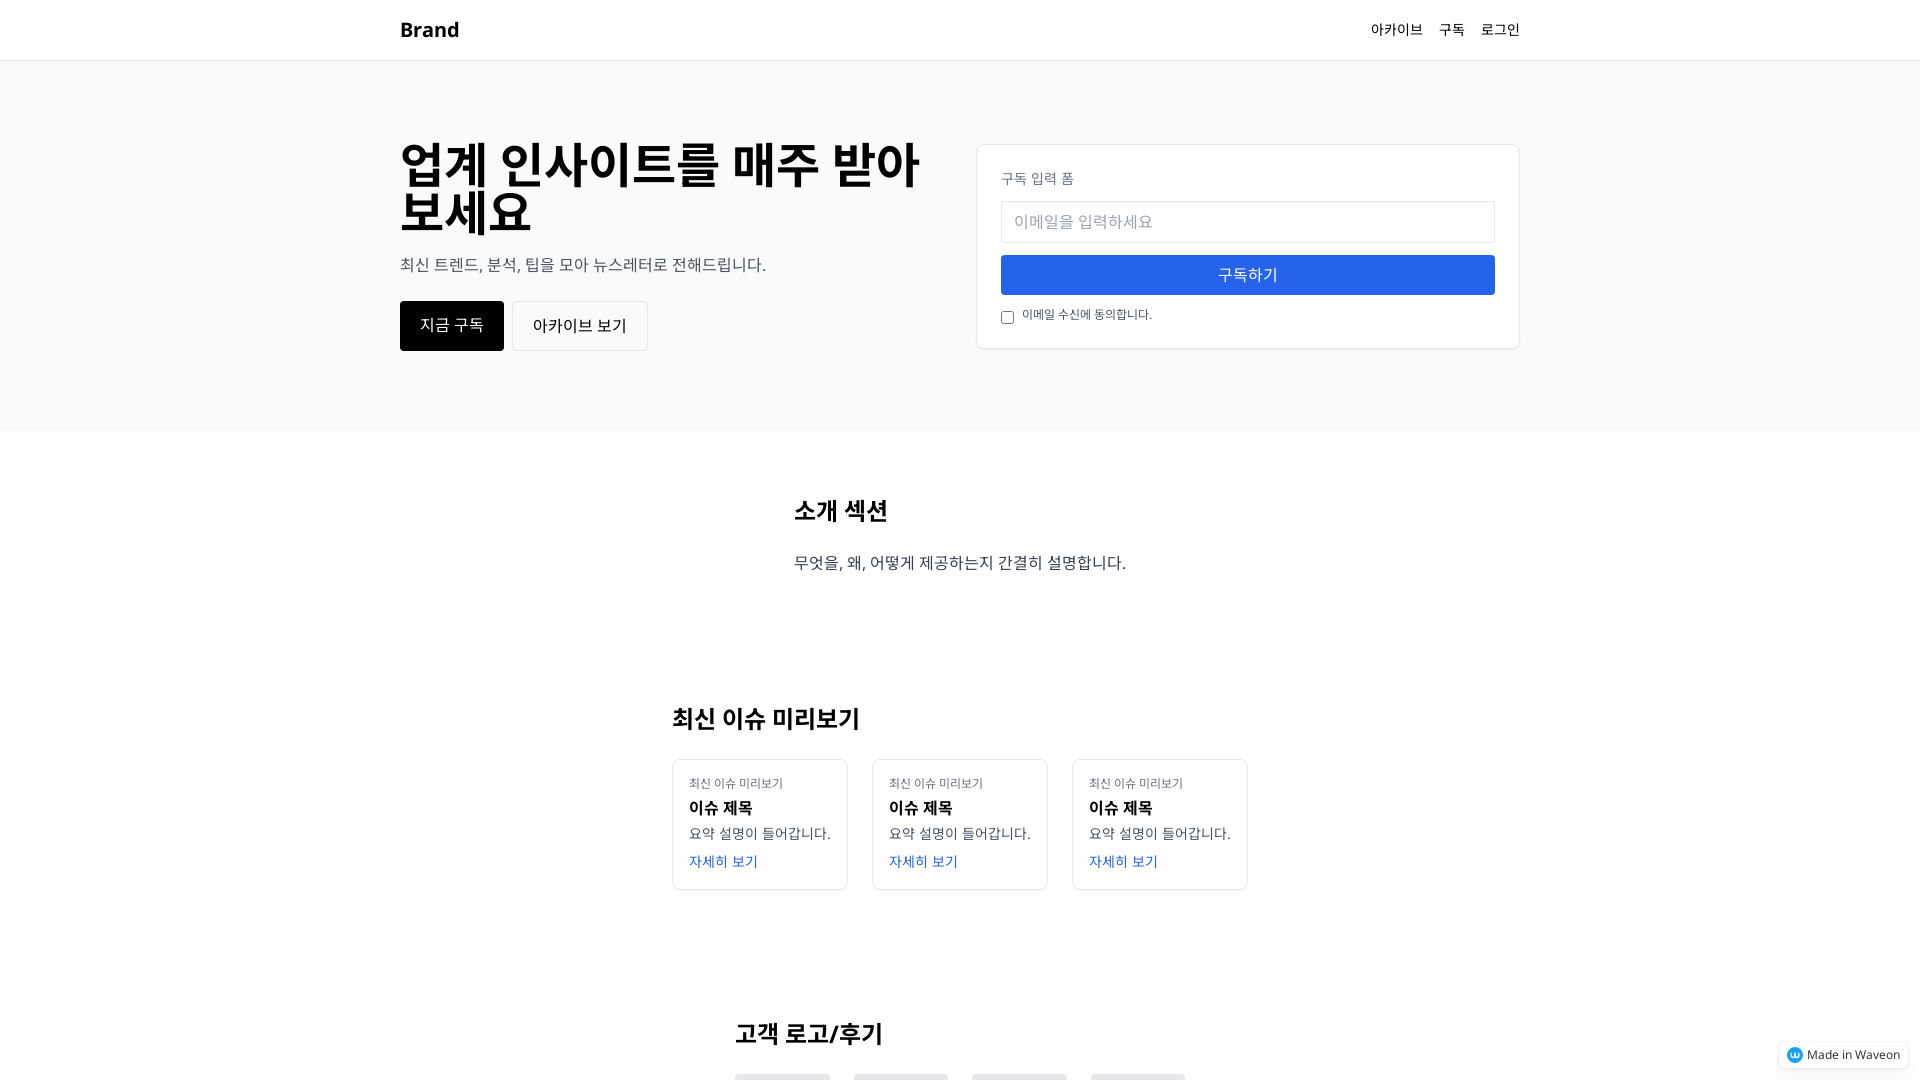1920x1080 pixels.
Task: Open the 아카이브 menu item
Action: point(1396,29)
